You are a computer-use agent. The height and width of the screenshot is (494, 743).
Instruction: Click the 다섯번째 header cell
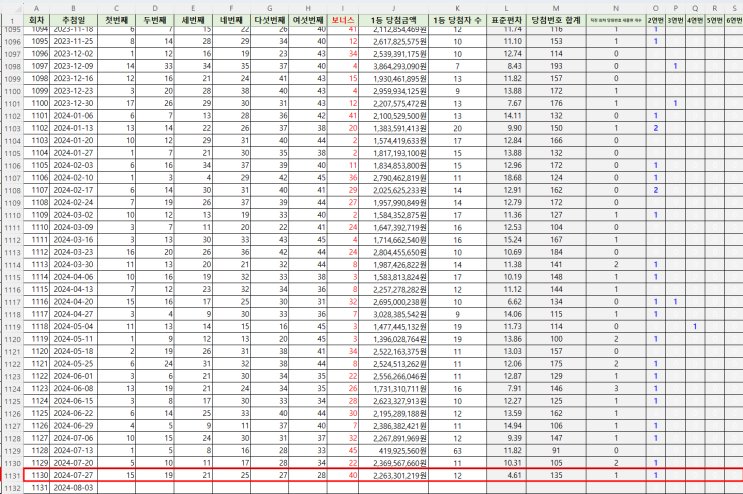(x=270, y=20)
